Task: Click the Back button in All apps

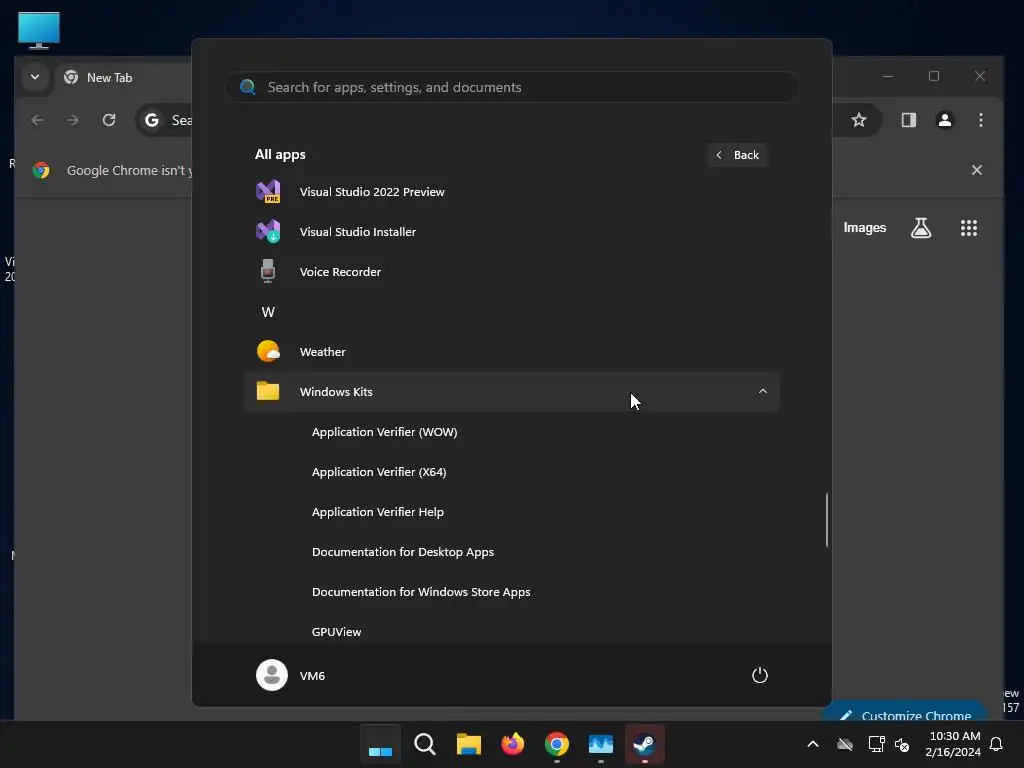Action: (737, 155)
